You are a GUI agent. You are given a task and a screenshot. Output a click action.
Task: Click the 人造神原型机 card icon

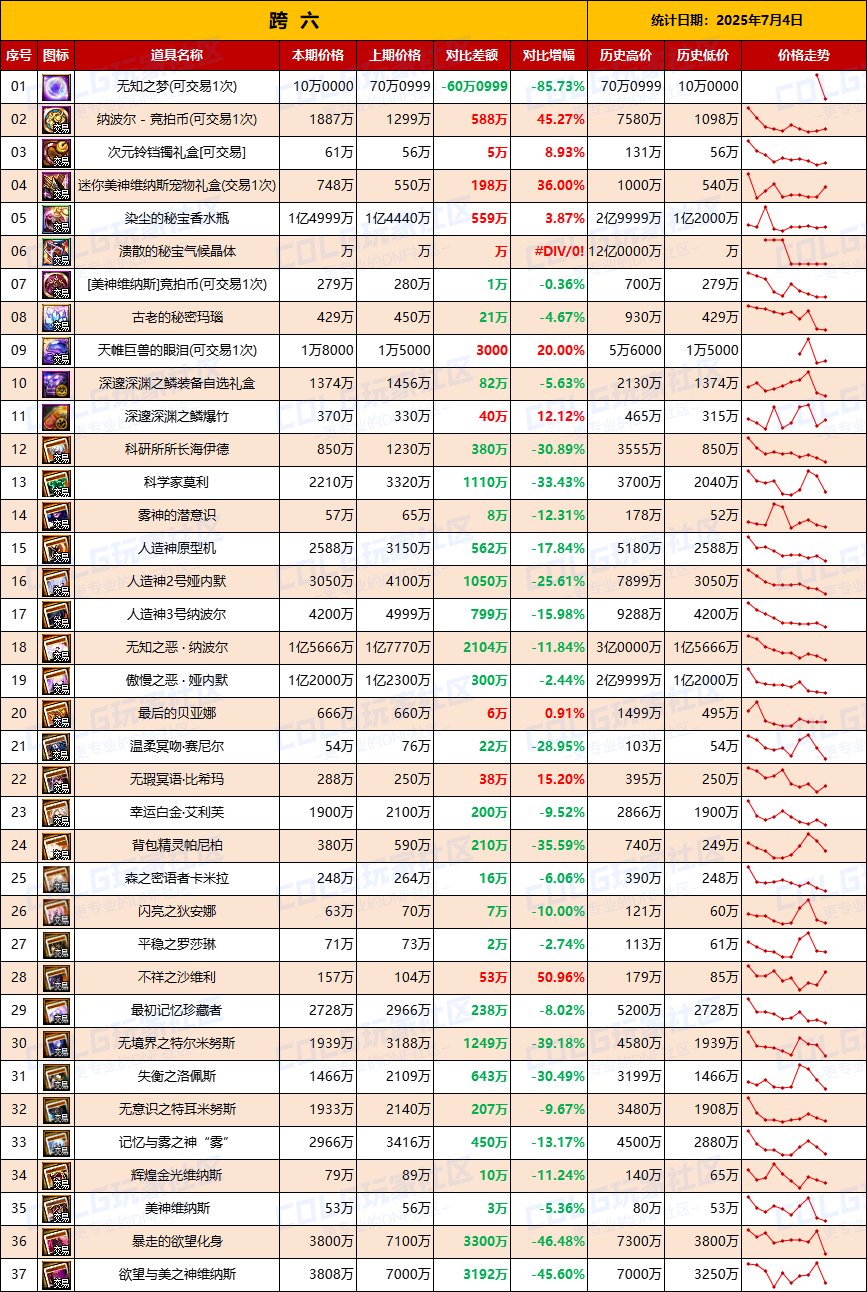click(x=56, y=549)
